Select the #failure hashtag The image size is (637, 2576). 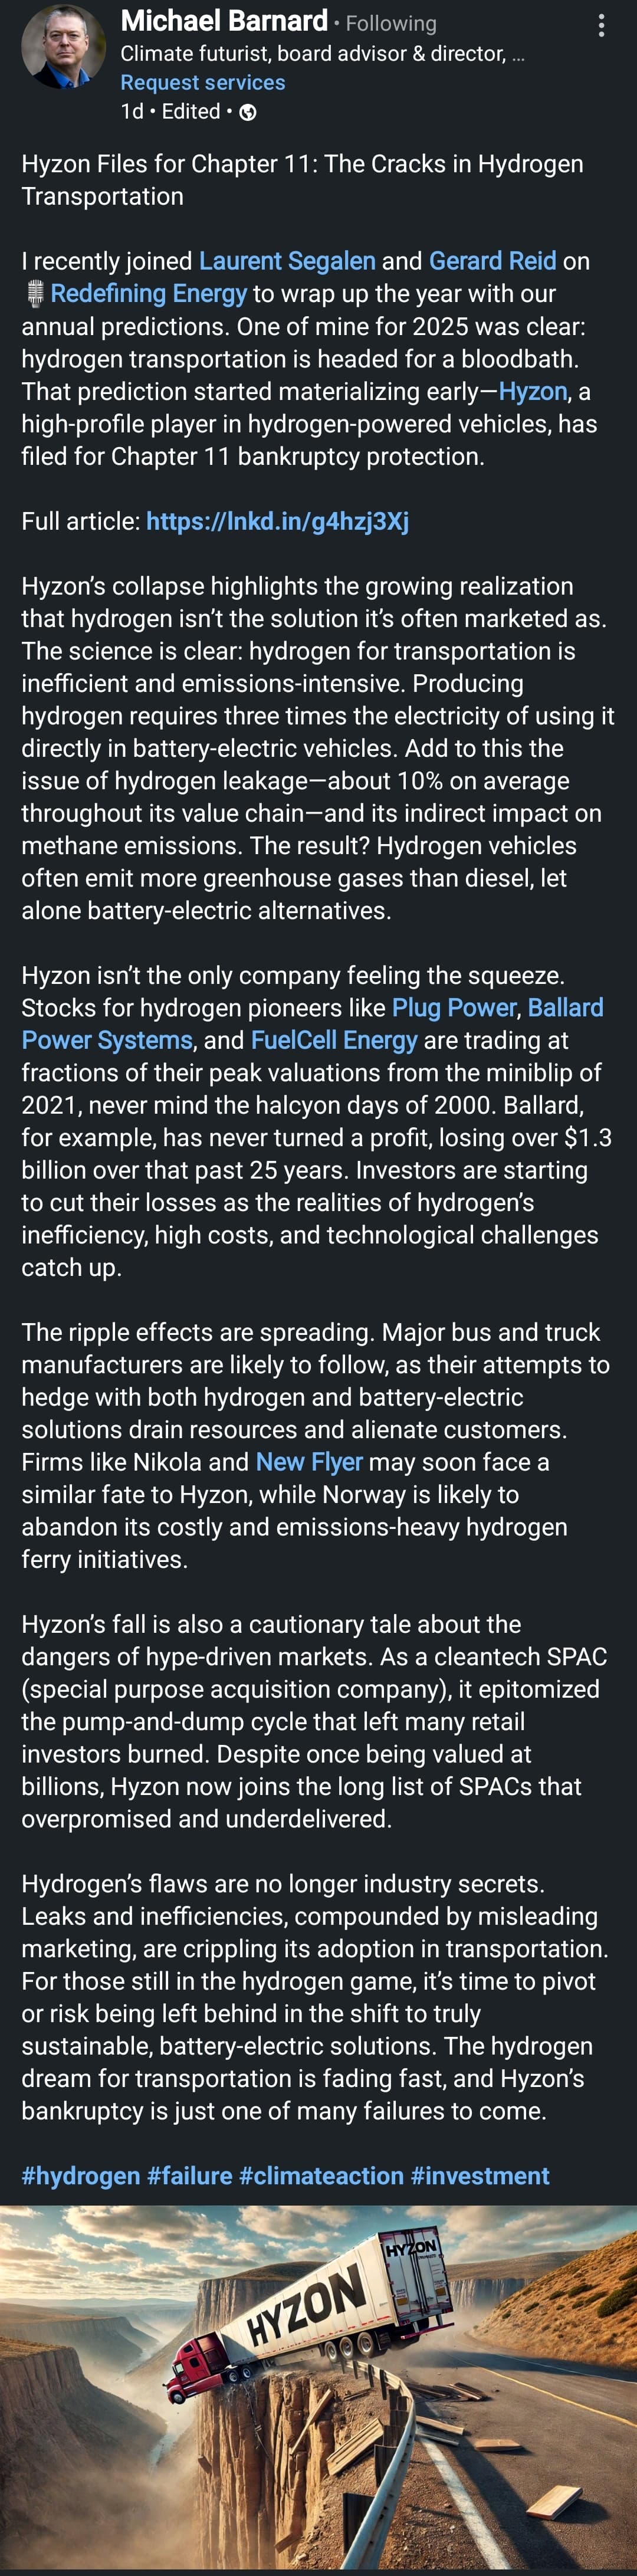point(190,2176)
